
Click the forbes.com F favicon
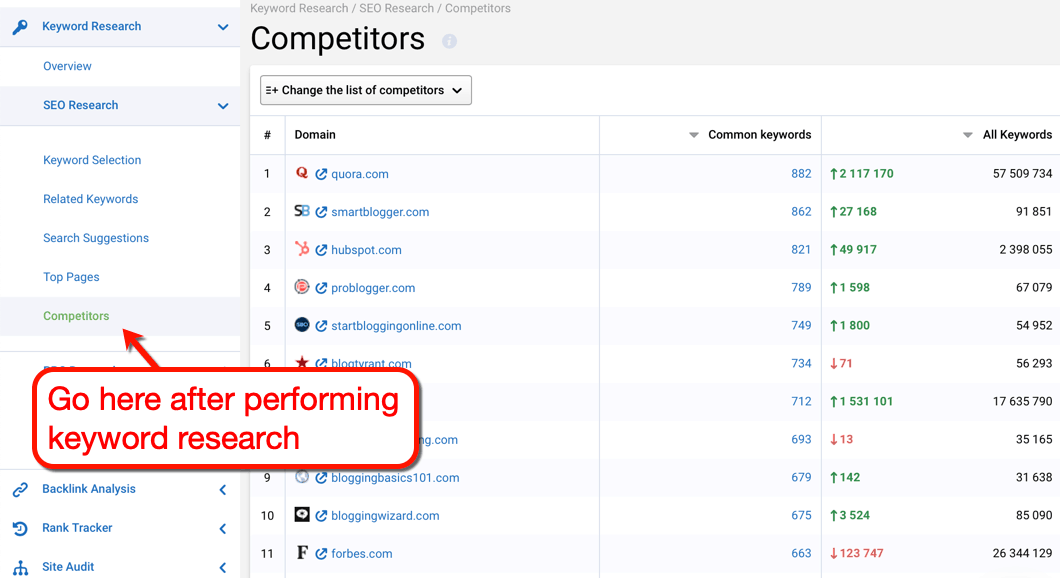[302, 553]
